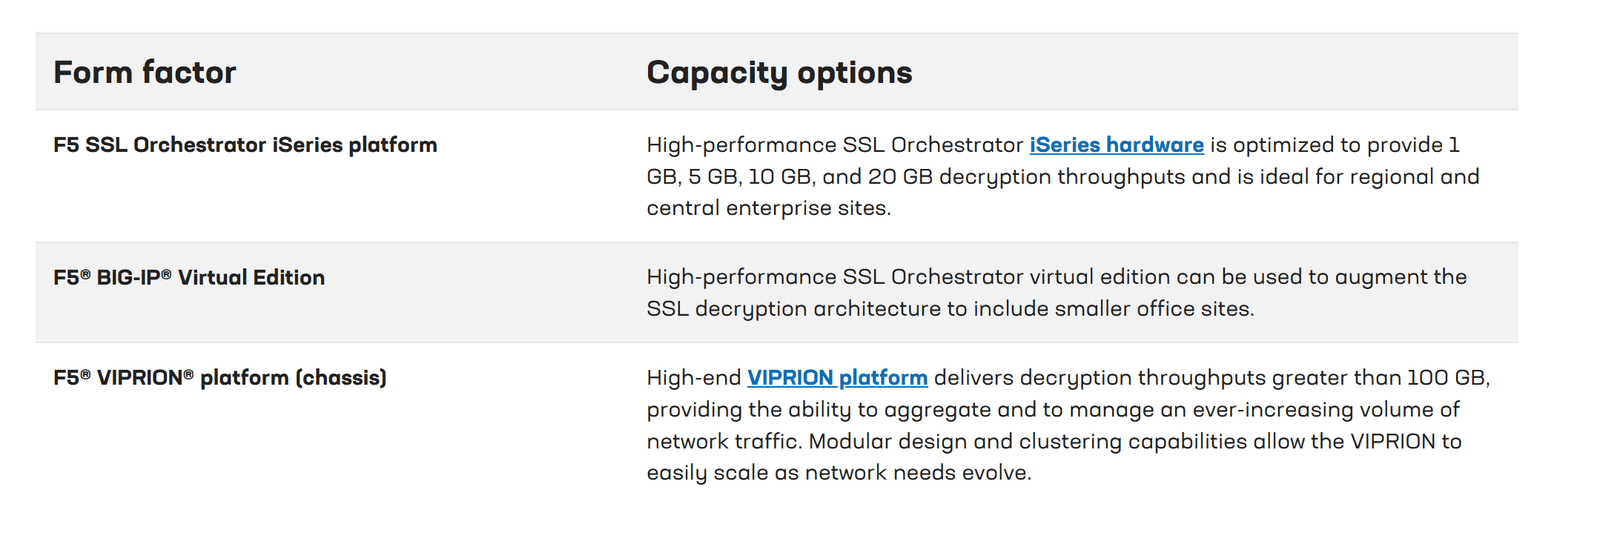This screenshot has height=544, width=1600.
Task: Click the text "central enterprise sites."
Action: (768, 208)
